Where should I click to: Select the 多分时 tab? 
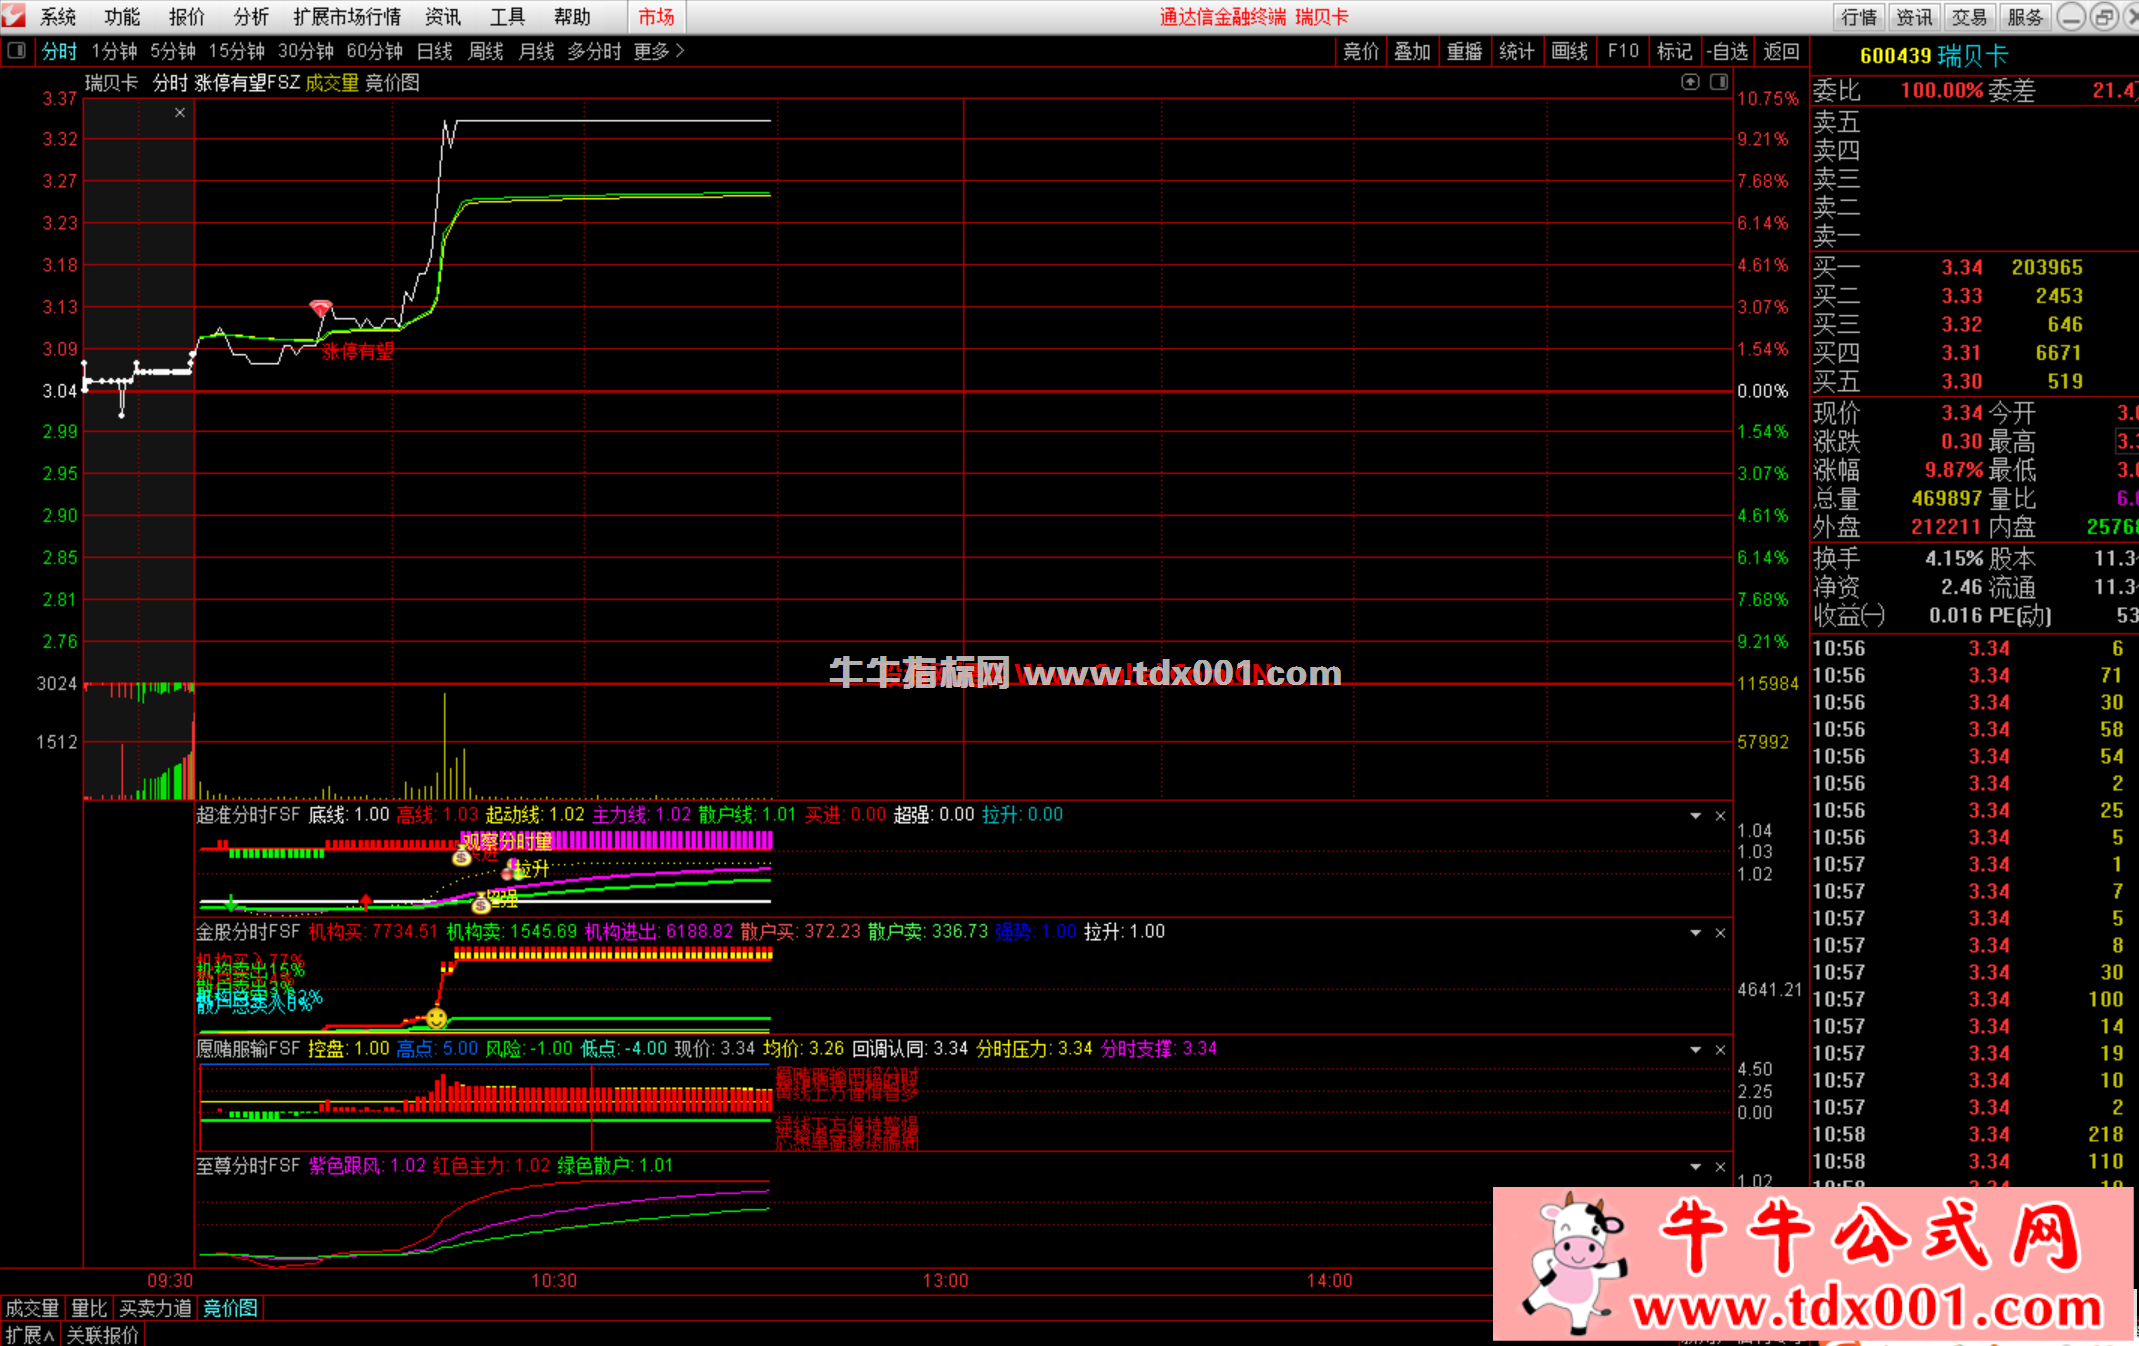tap(594, 51)
